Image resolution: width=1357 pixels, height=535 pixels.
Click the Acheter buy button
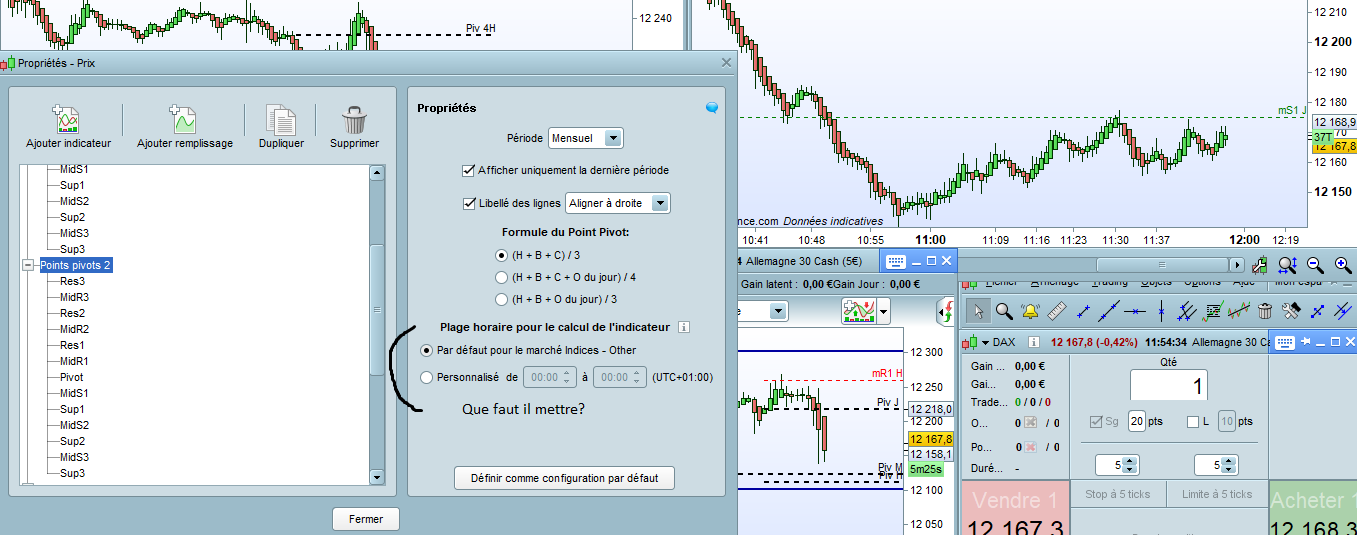click(1312, 510)
